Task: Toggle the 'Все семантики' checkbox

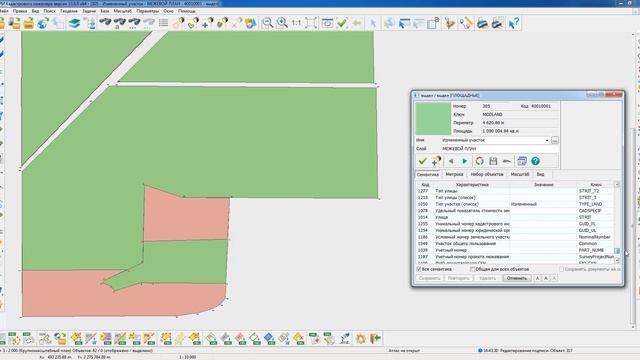Action: (419, 269)
